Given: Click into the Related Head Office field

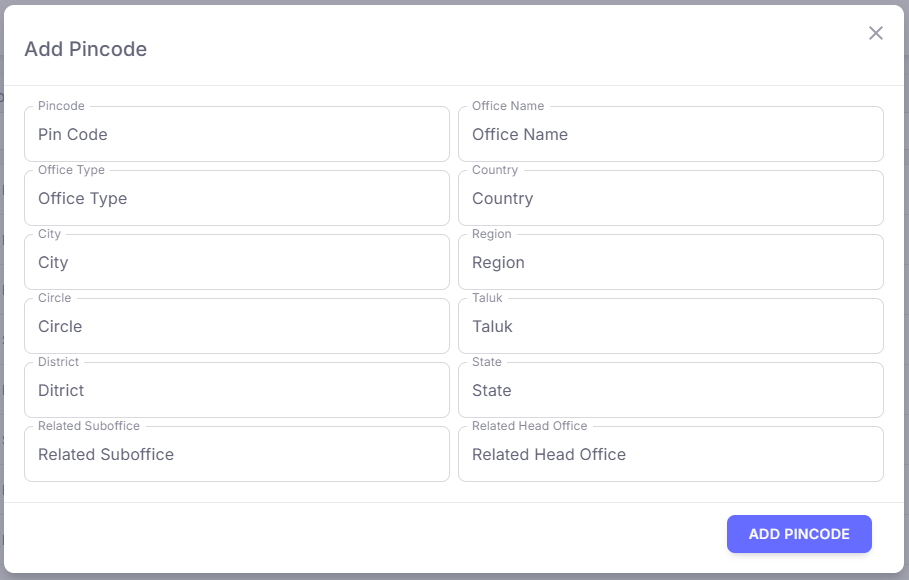Looking at the screenshot, I should click(670, 455).
